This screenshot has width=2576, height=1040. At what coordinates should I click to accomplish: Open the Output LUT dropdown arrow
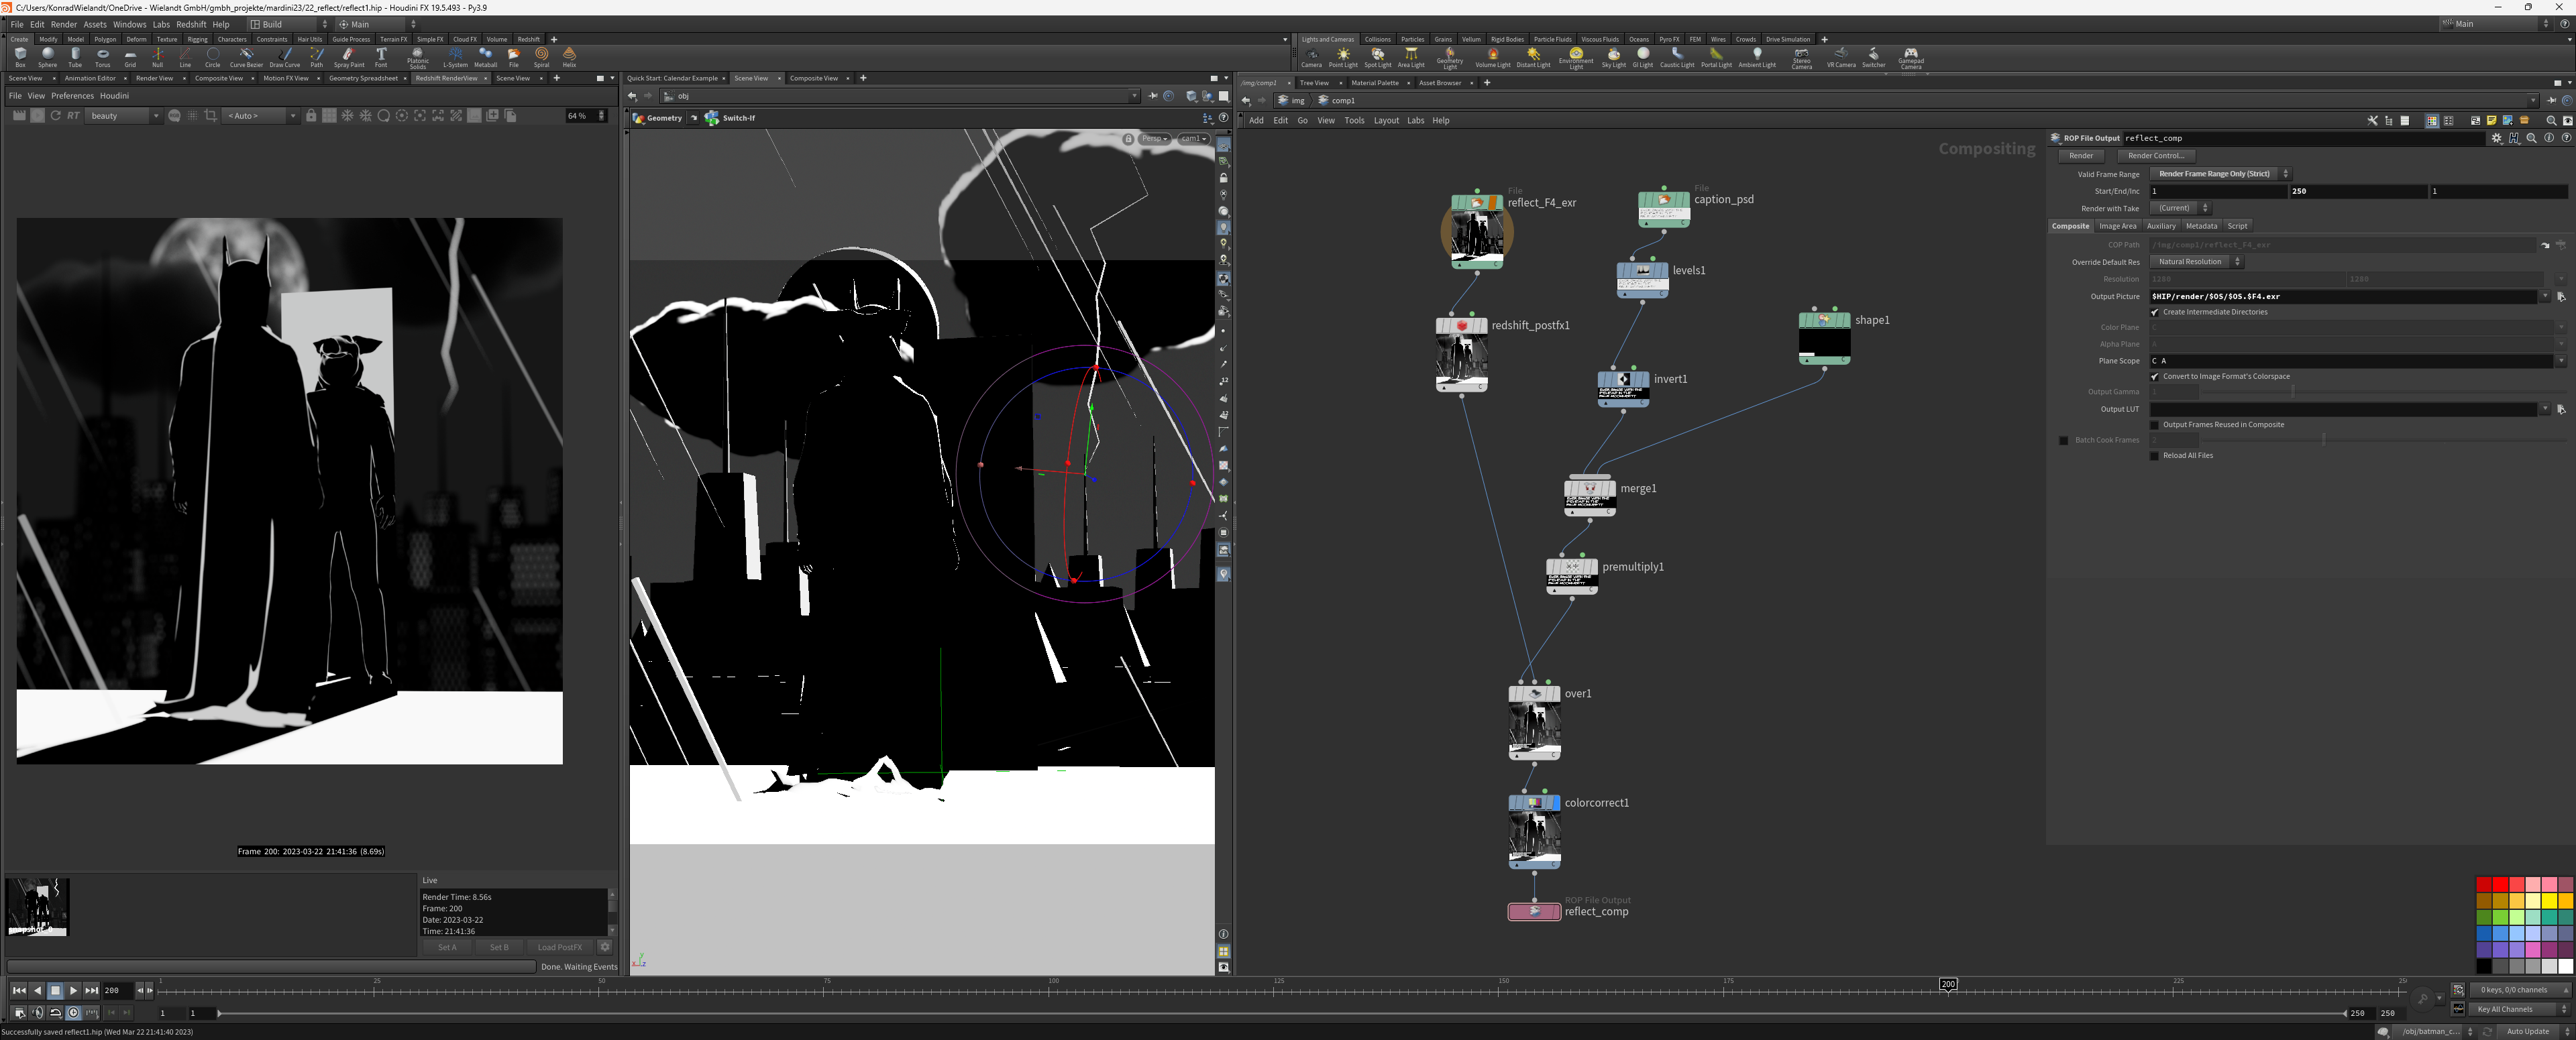[x=2545, y=409]
